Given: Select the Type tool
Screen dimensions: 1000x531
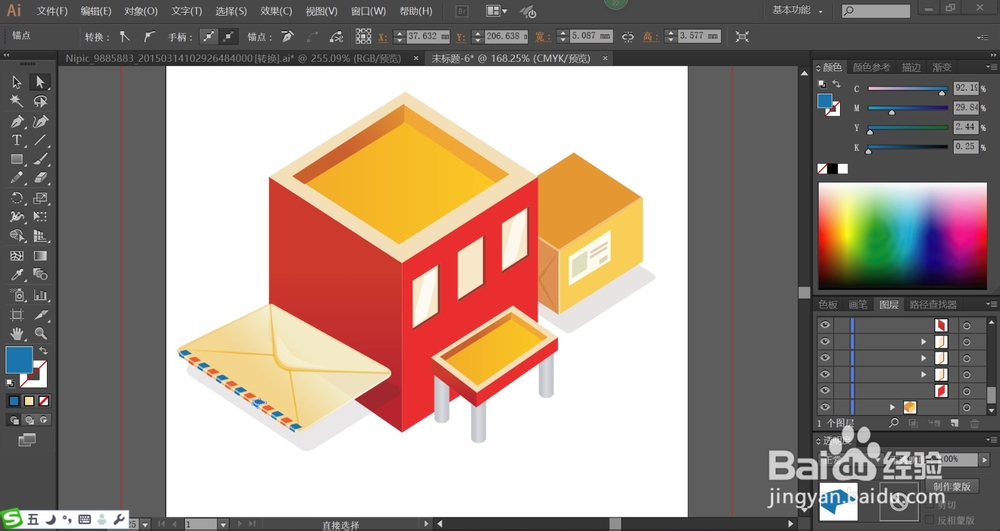Looking at the screenshot, I should [17, 140].
